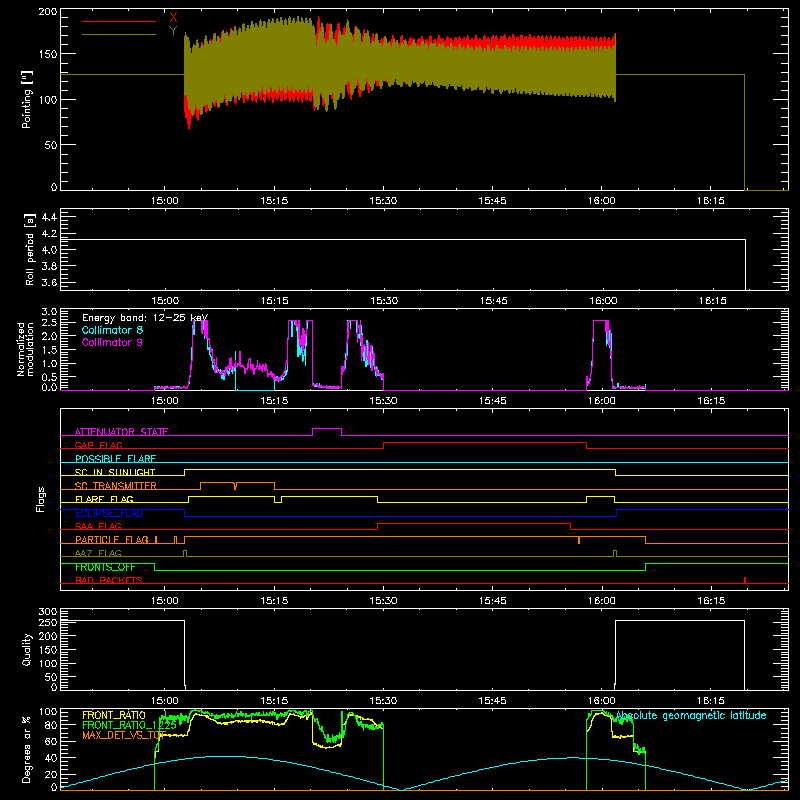Click the 50 tick on the Pointing axis
800x800 pixels.
[x=51, y=144]
